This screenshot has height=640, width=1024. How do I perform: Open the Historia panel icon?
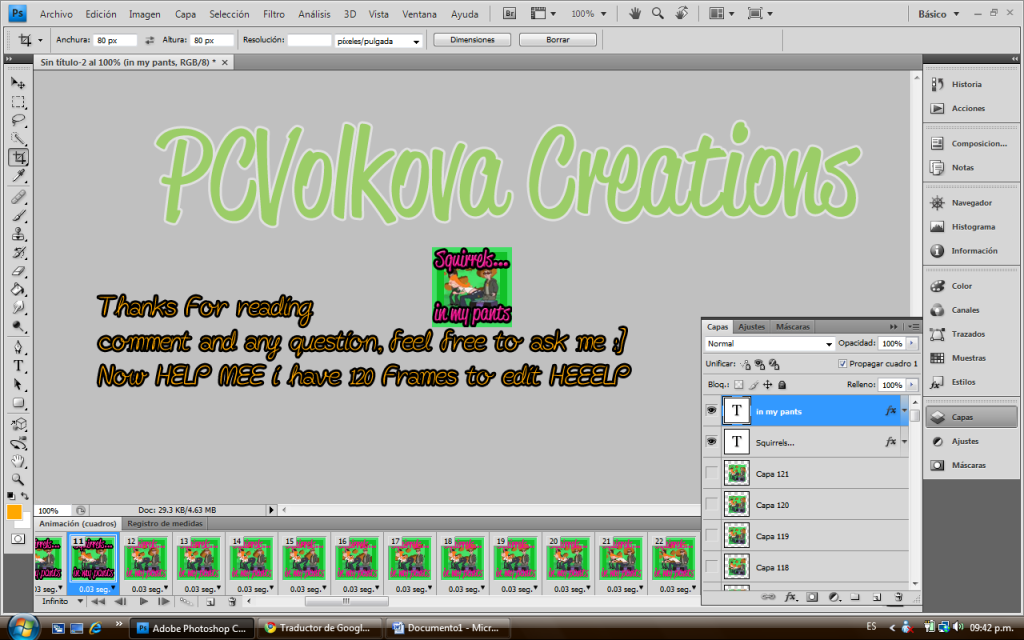937,85
